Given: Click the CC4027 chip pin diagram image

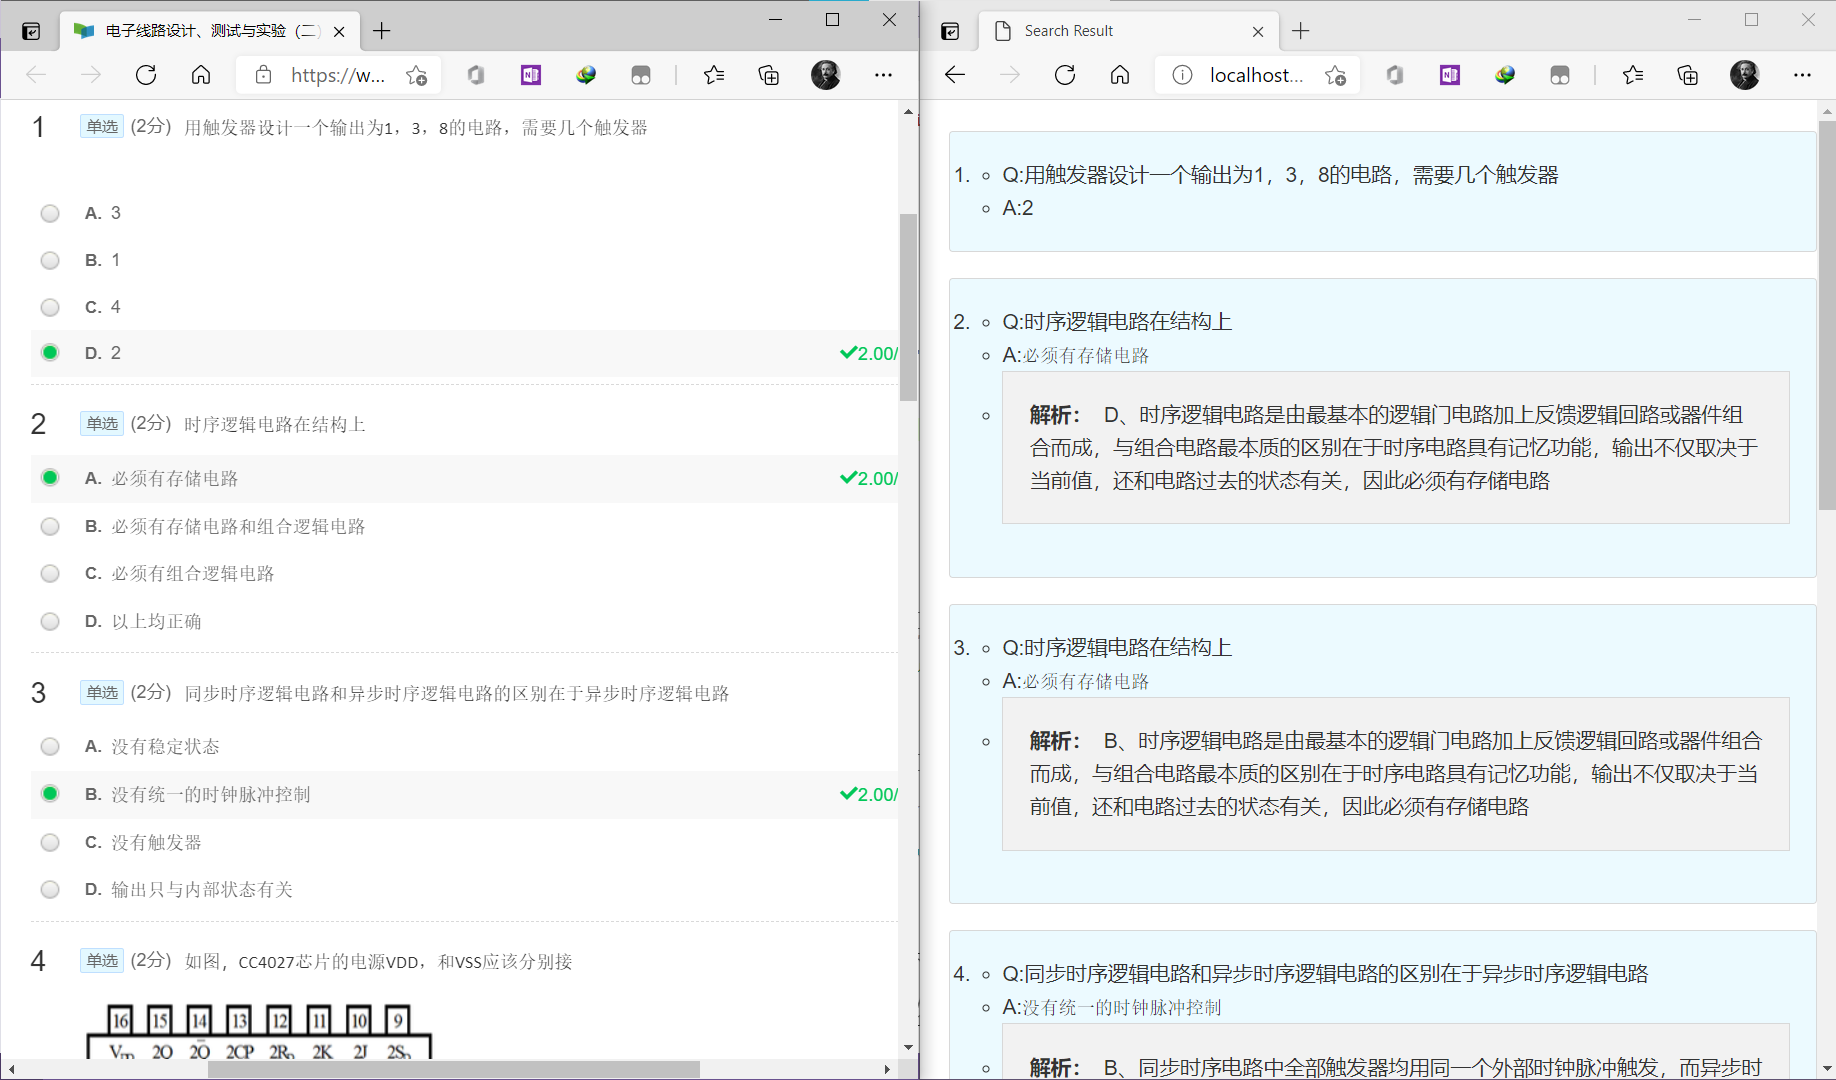Looking at the screenshot, I should click(260, 1031).
